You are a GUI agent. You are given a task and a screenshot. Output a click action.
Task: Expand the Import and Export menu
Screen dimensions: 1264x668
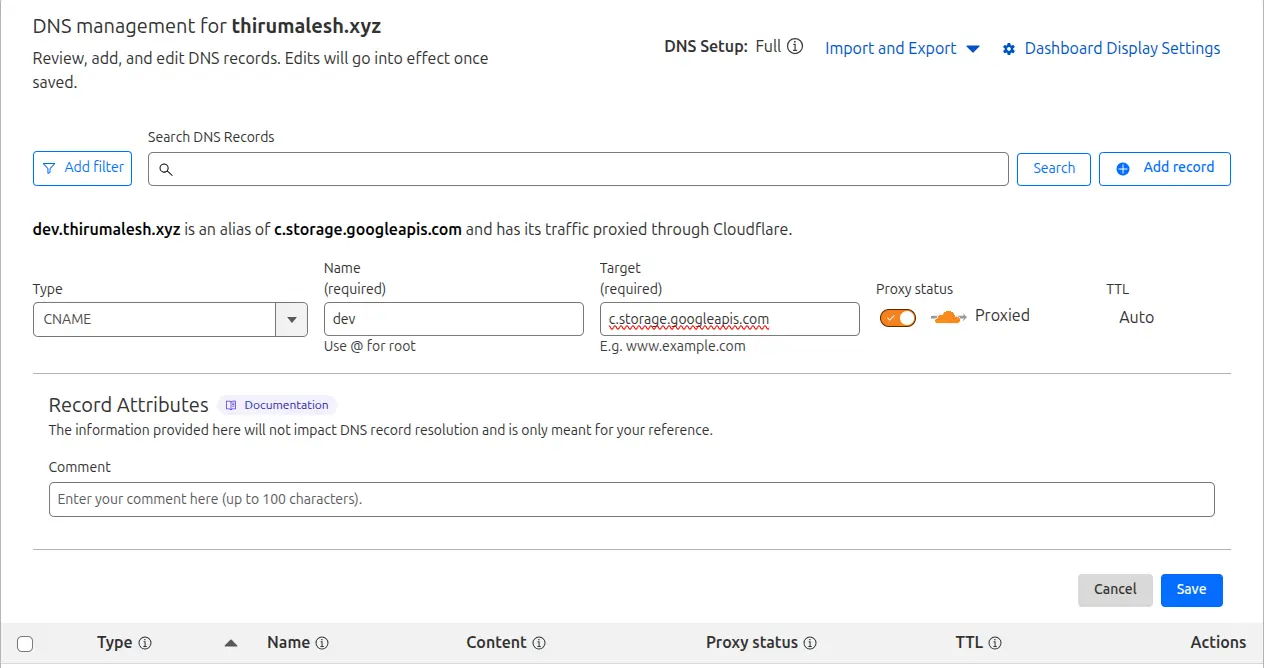click(x=901, y=48)
